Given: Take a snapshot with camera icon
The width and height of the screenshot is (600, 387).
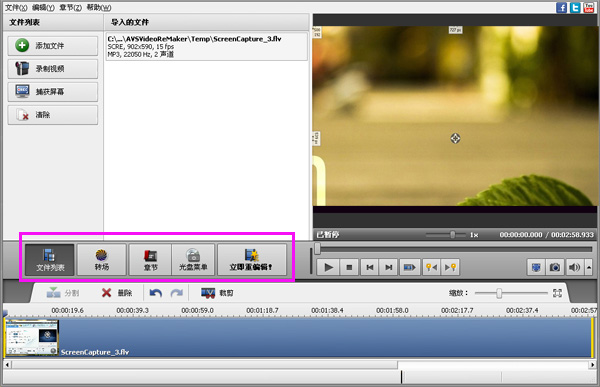Looking at the screenshot, I should pos(555,267).
